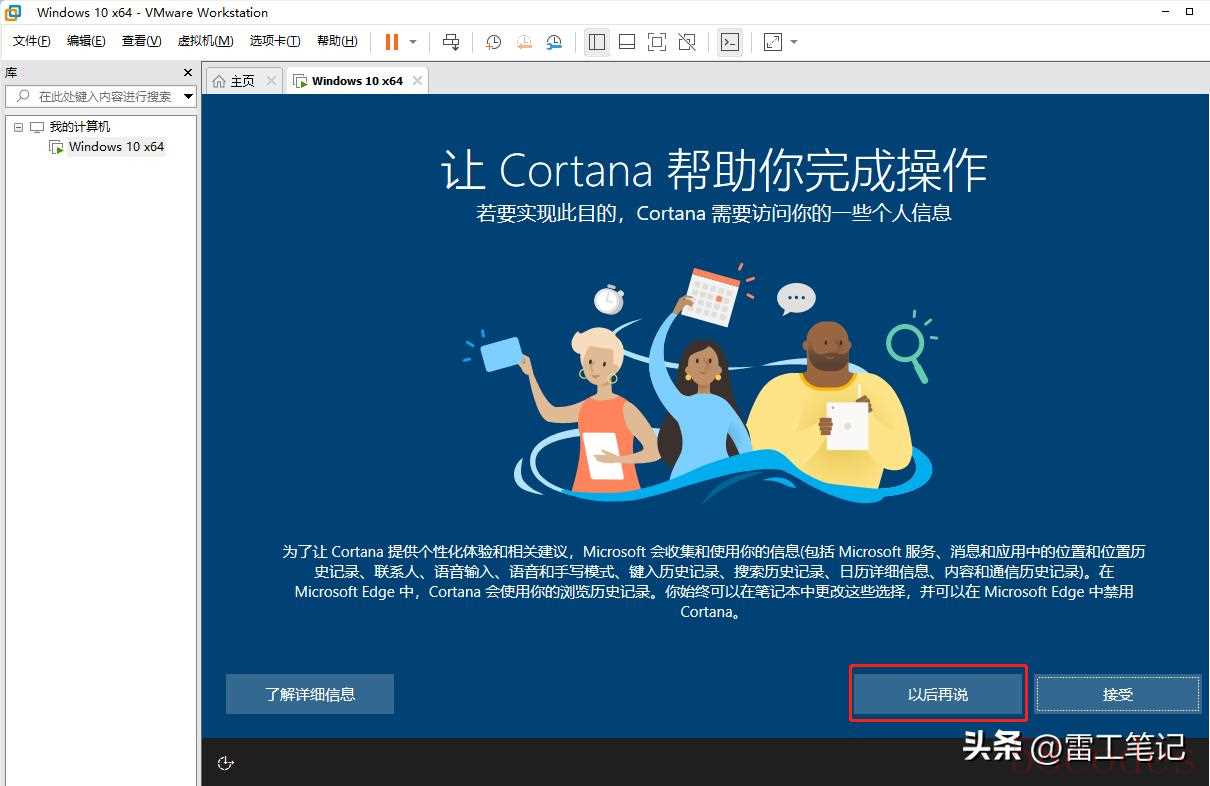Viewport: 1210px width, 786px height.
Task: Toggle the library sidebar panel display
Action: pyautogui.click(x=597, y=42)
